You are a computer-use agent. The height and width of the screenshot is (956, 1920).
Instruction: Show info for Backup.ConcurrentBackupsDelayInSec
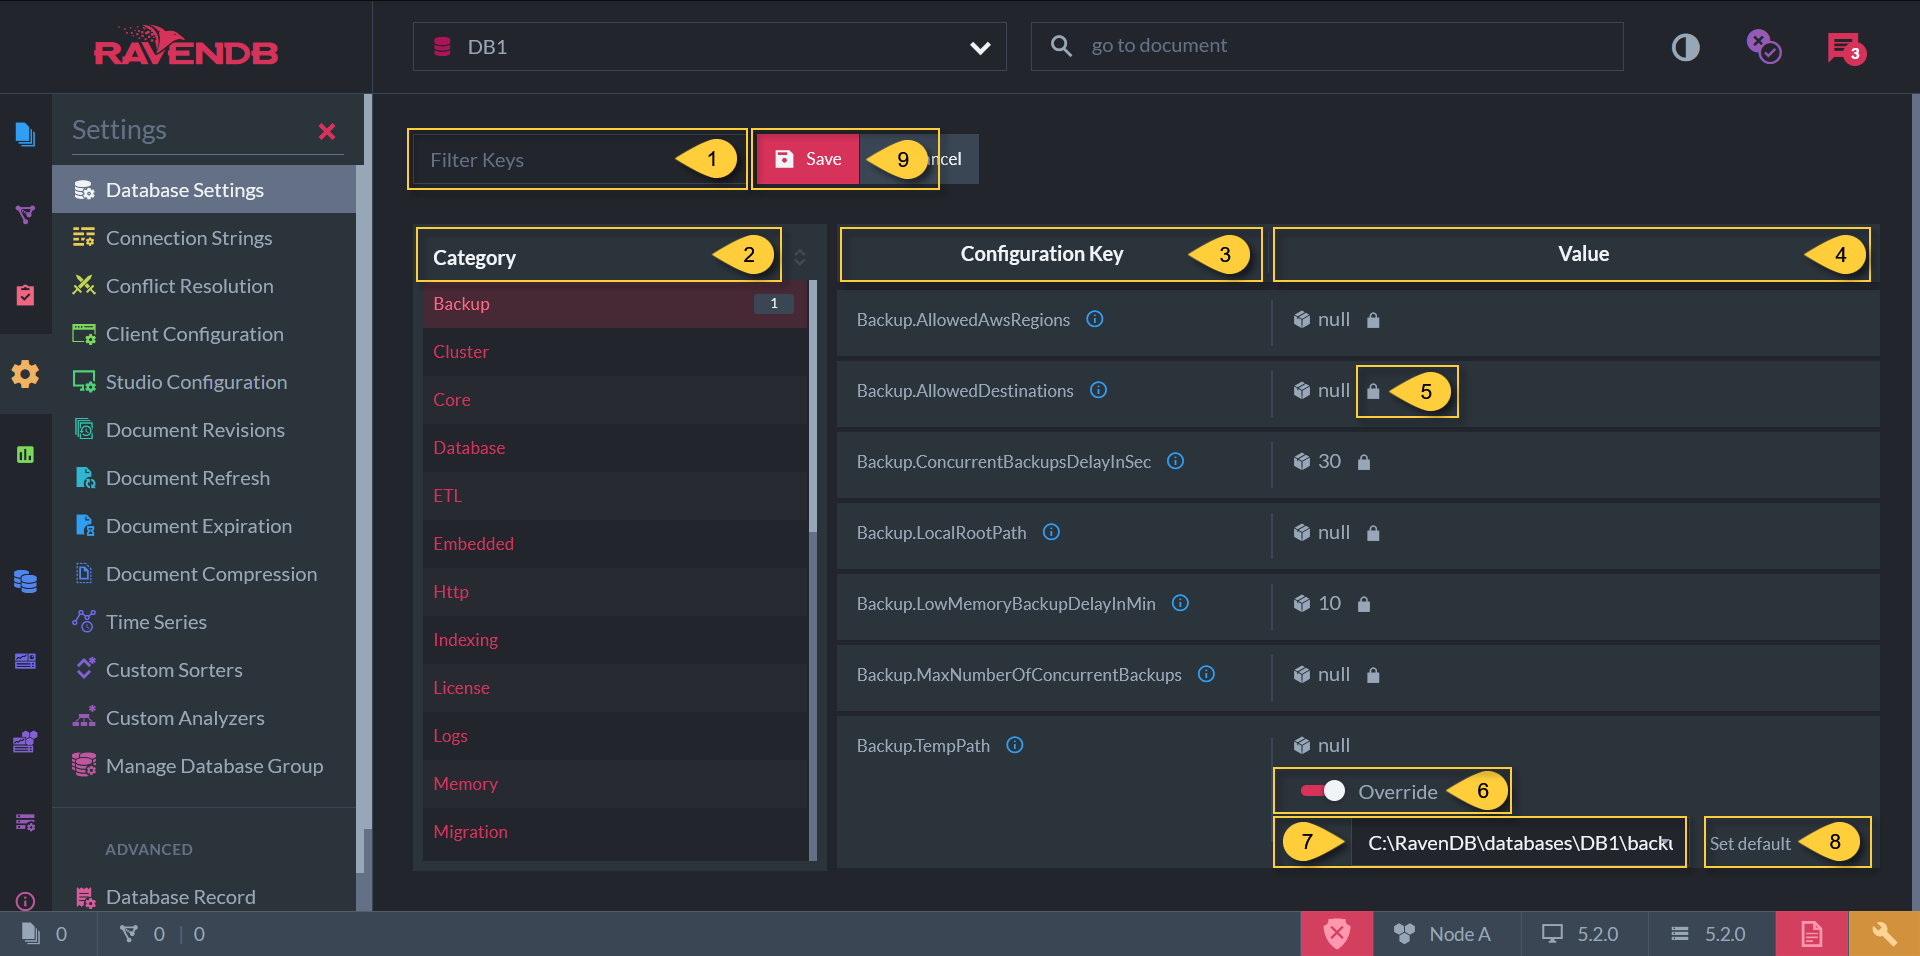tap(1176, 461)
